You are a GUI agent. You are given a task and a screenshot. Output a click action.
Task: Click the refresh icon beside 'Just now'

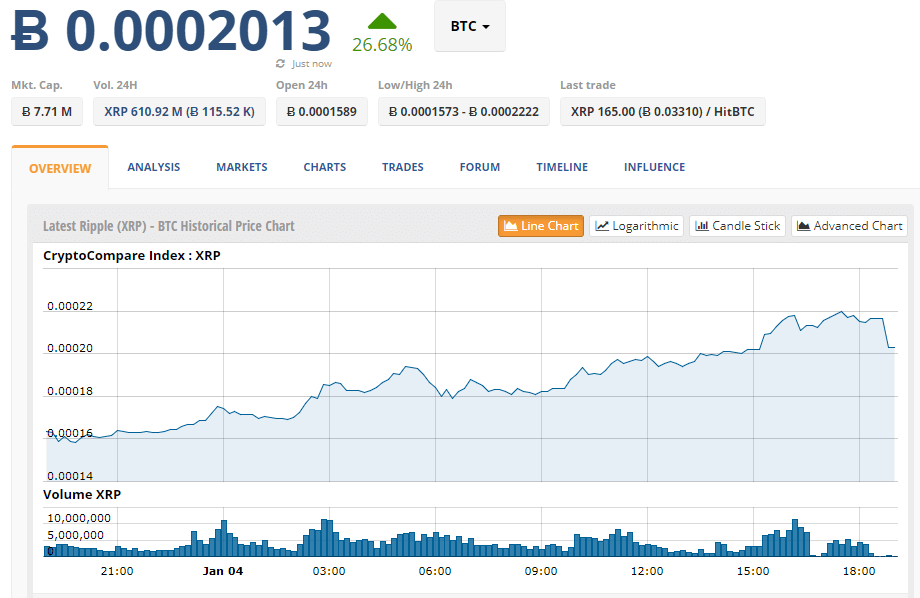point(280,63)
